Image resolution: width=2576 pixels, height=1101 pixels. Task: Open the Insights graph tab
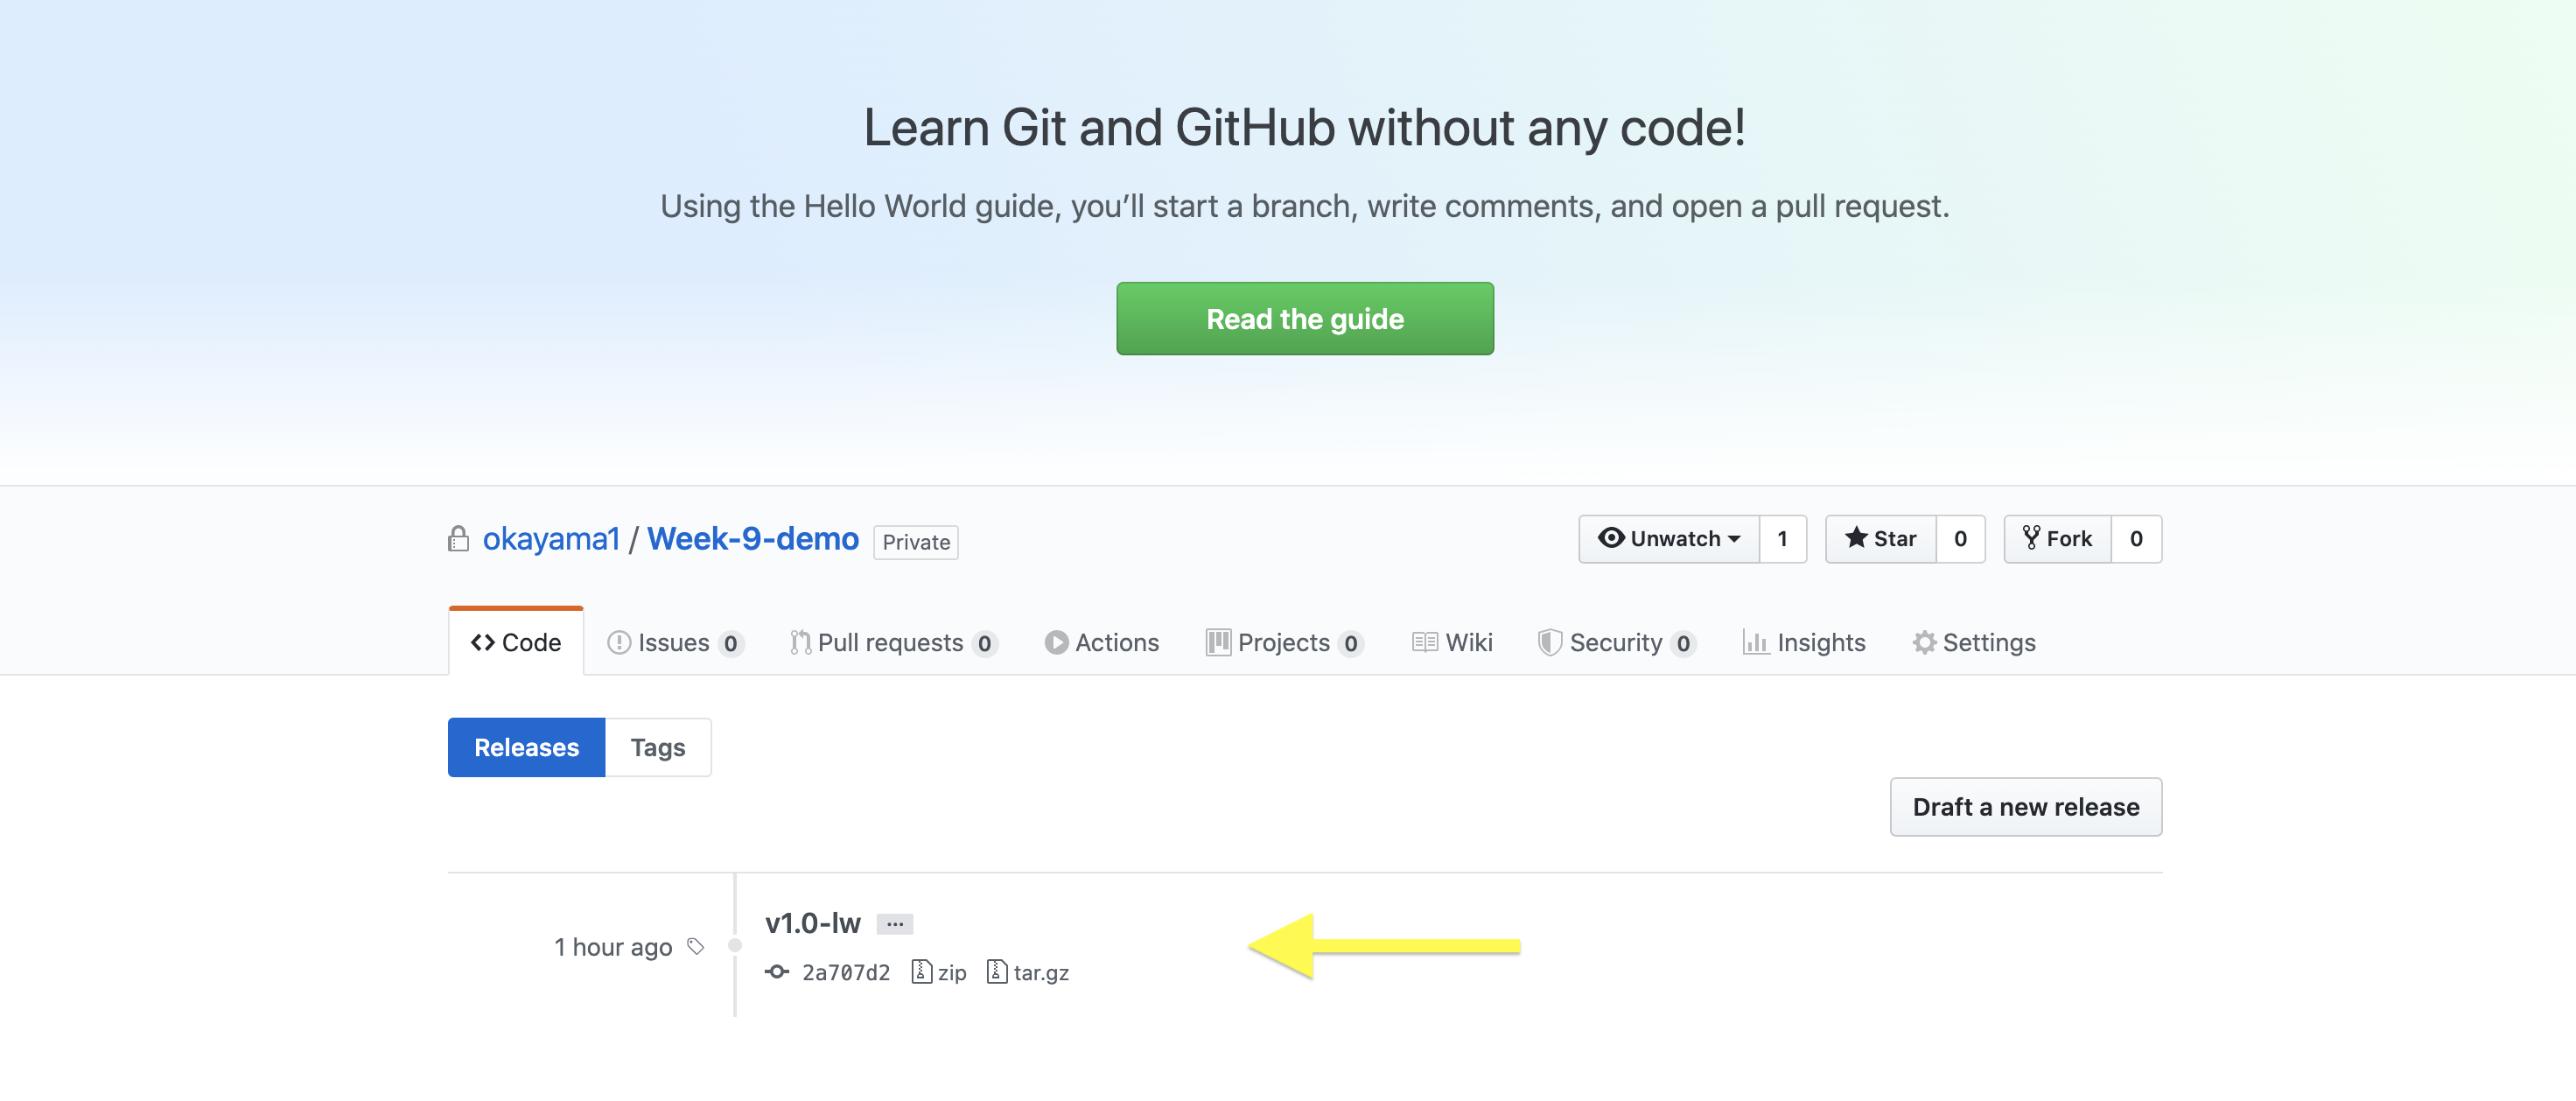[1803, 642]
